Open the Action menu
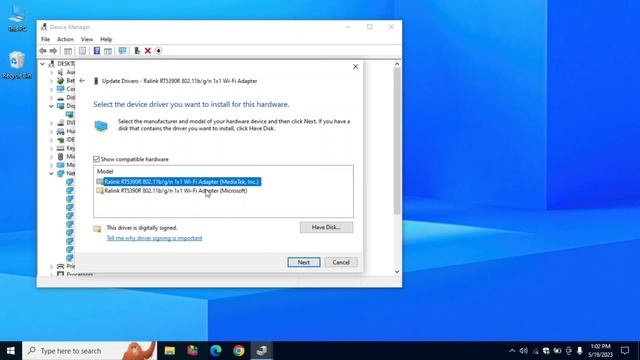Viewport: 640px width, 360px height. click(65, 39)
